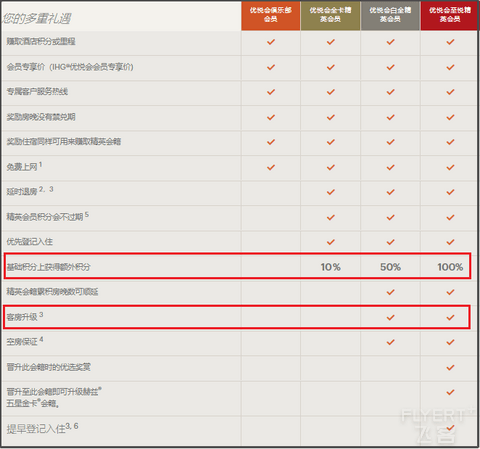This screenshot has height=449, width=480.
Task: Click 晋升此会籍时的优选奖赏 checkmark under 至悦精英会员
Action: pos(450,367)
